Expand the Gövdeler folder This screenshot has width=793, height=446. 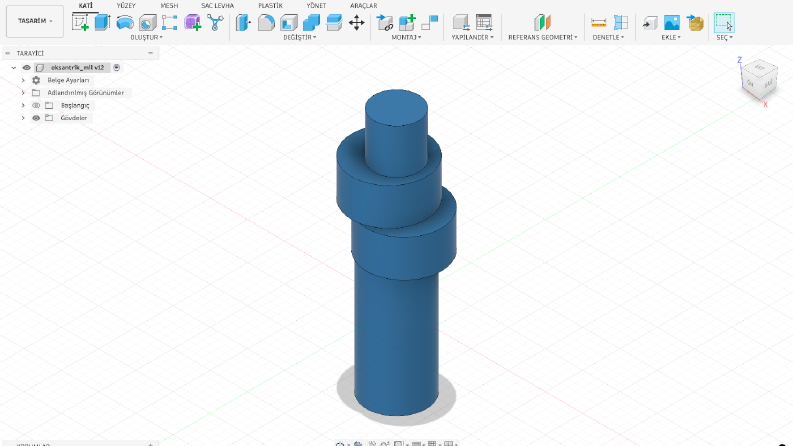pos(23,118)
